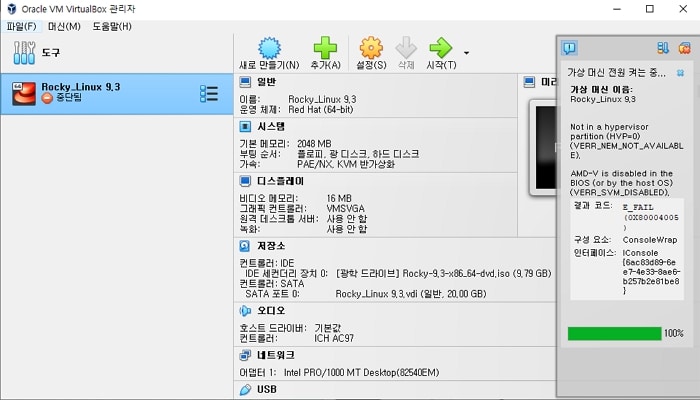Open the USB section header link
Screen dimensions: 700x400
(267, 389)
